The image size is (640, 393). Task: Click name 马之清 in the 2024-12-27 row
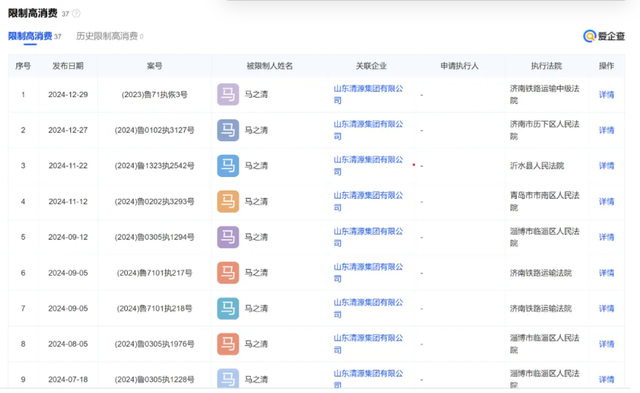click(256, 130)
